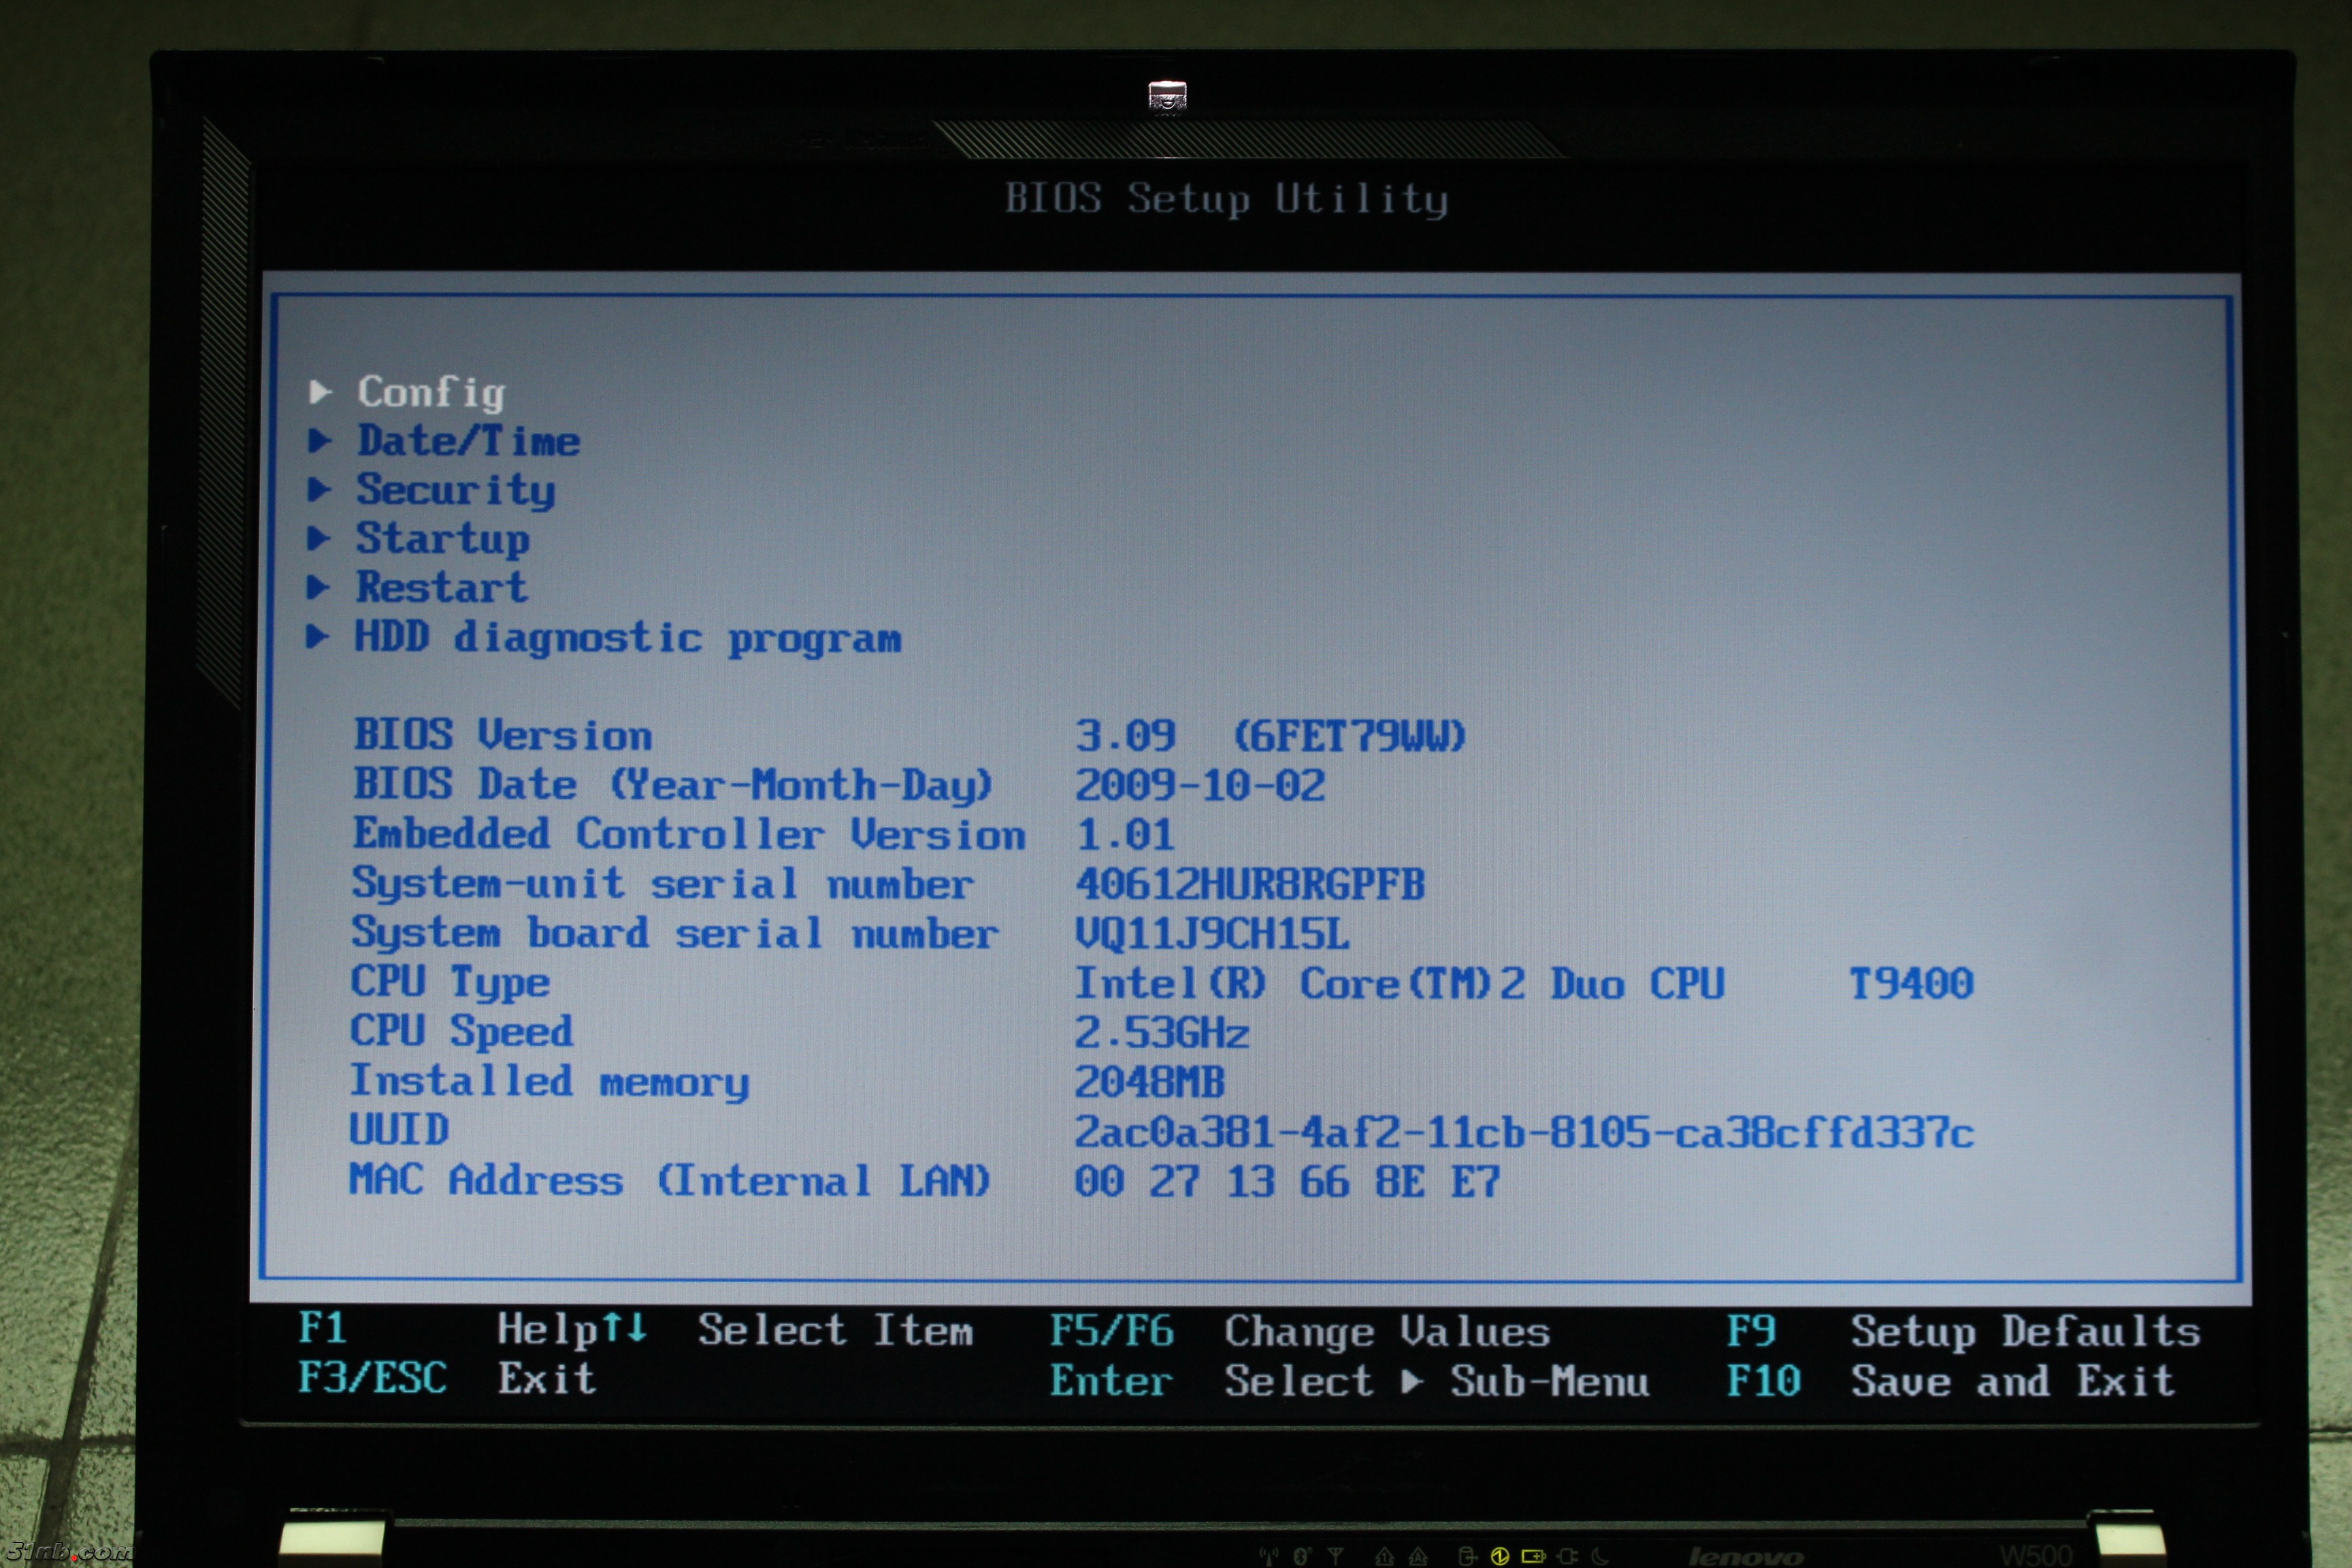Viewport: 2352px width, 1568px height.
Task: Click Help text in footer
Action: click(547, 1330)
